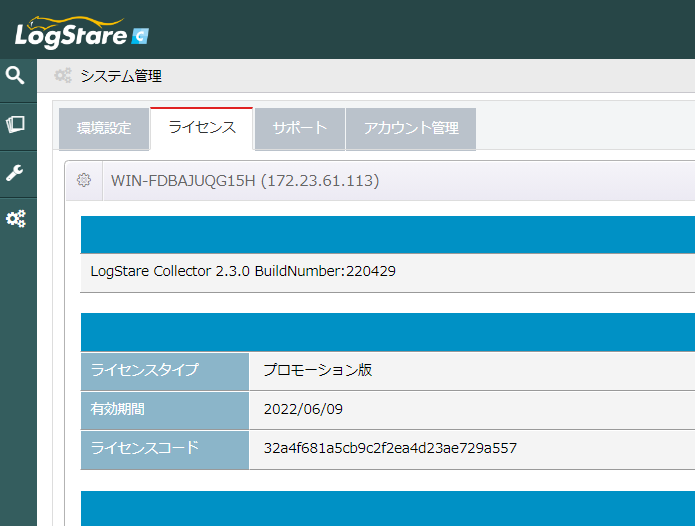Click the ライセンスタイプ label cell
695x526 pixels.
(x=165, y=371)
